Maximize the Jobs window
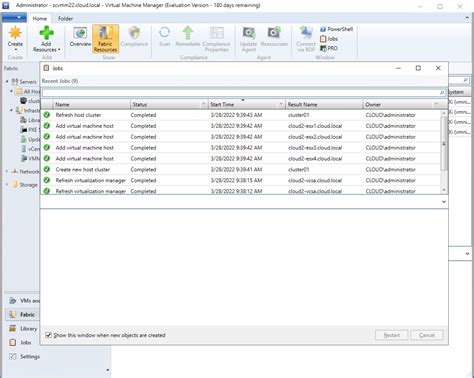 pos(418,68)
